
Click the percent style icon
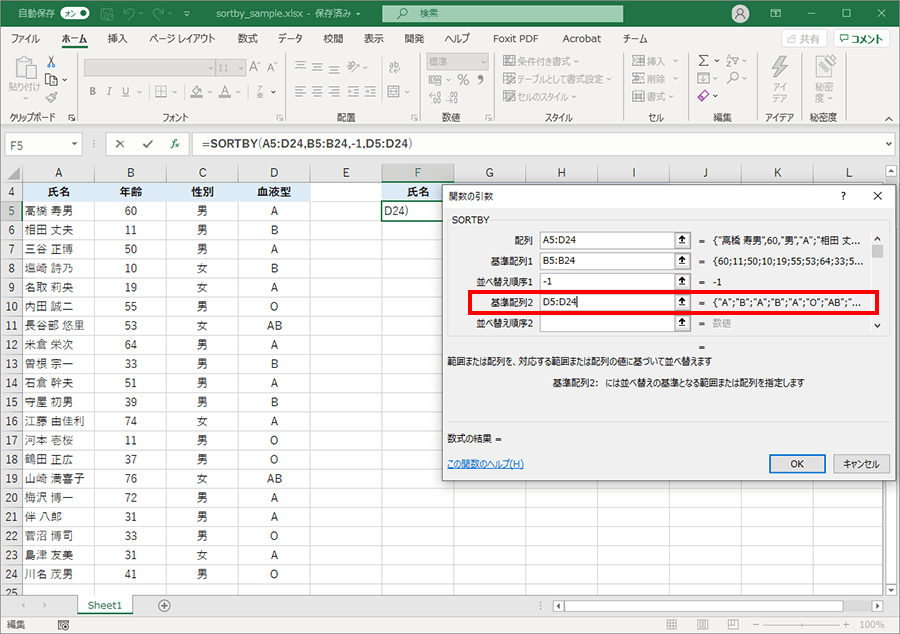pos(463,80)
